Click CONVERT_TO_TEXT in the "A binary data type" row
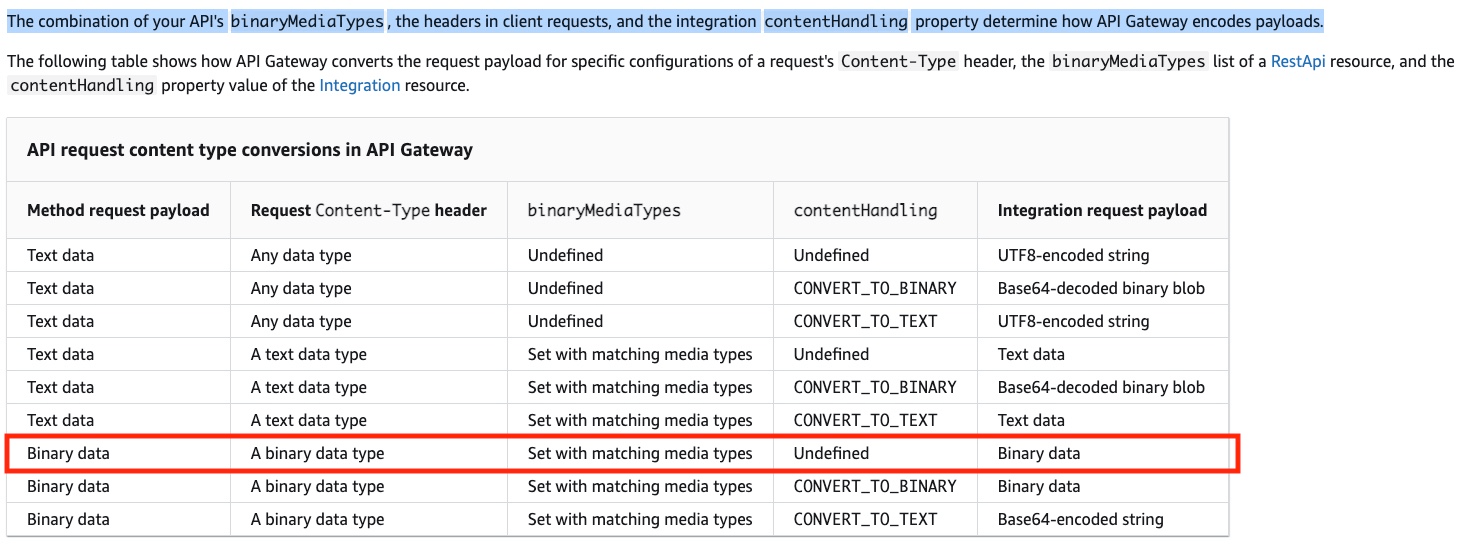Screen dimensions: 1470x552 pos(865,519)
